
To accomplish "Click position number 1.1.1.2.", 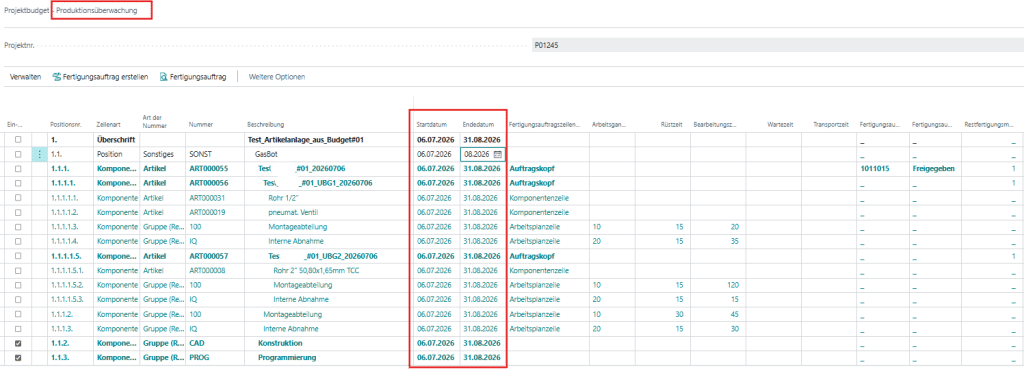I will (63, 314).
